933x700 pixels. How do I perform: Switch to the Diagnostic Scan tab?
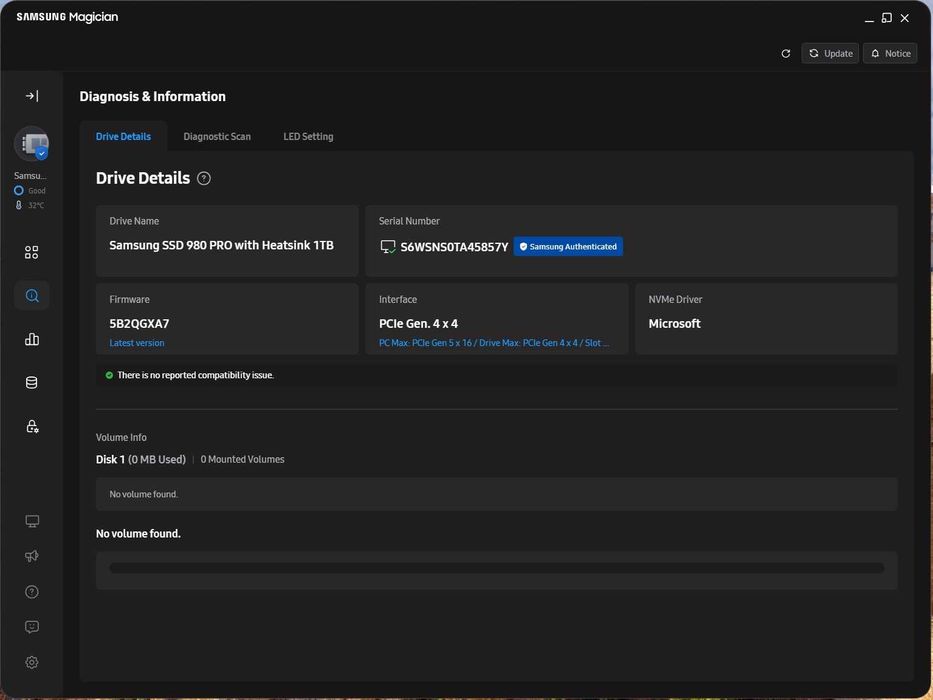[217, 136]
